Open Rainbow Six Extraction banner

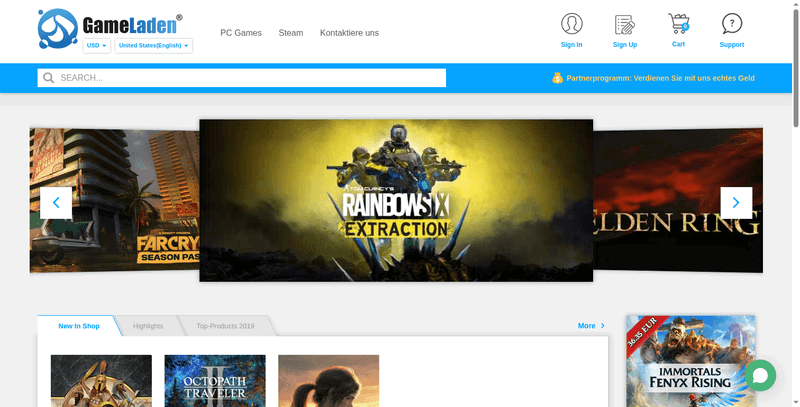coord(396,200)
